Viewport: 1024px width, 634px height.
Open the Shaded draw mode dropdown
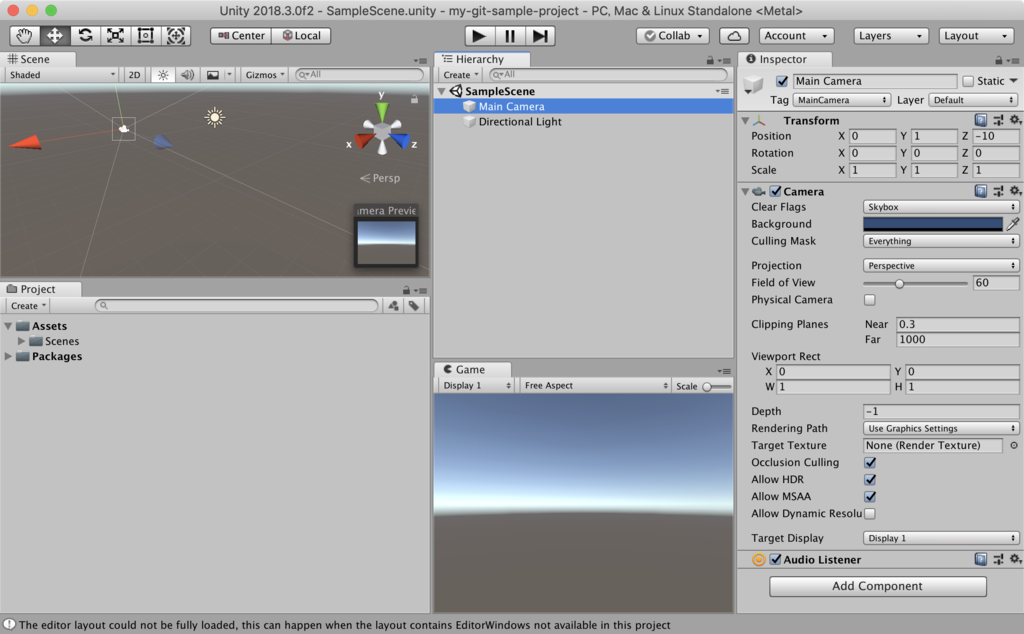pyautogui.click(x=61, y=75)
